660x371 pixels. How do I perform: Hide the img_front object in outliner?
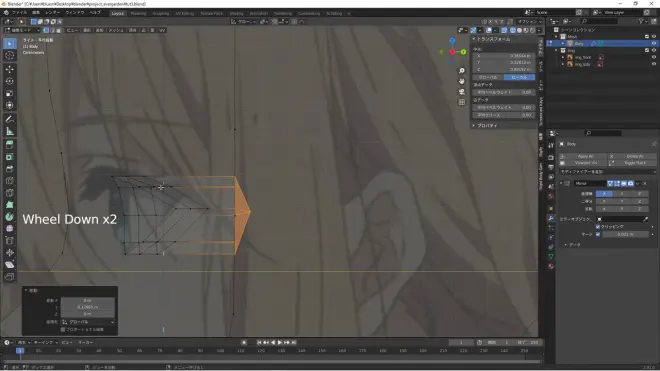654,57
